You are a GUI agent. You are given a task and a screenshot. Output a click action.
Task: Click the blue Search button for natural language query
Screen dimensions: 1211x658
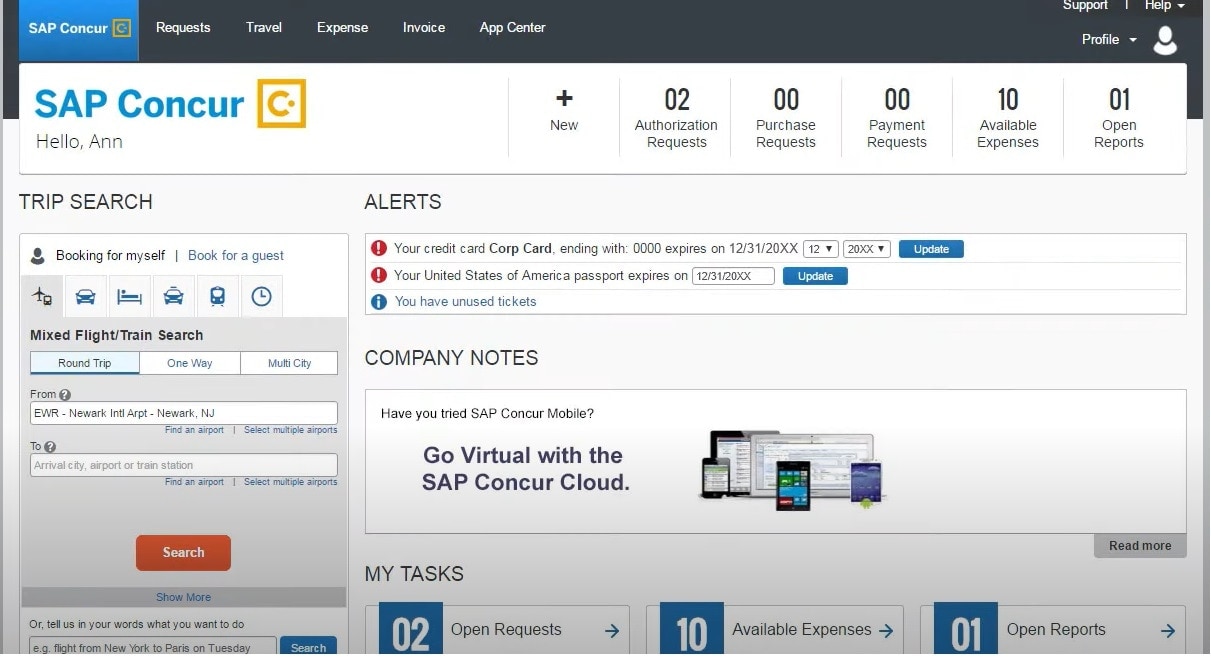click(308, 648)
